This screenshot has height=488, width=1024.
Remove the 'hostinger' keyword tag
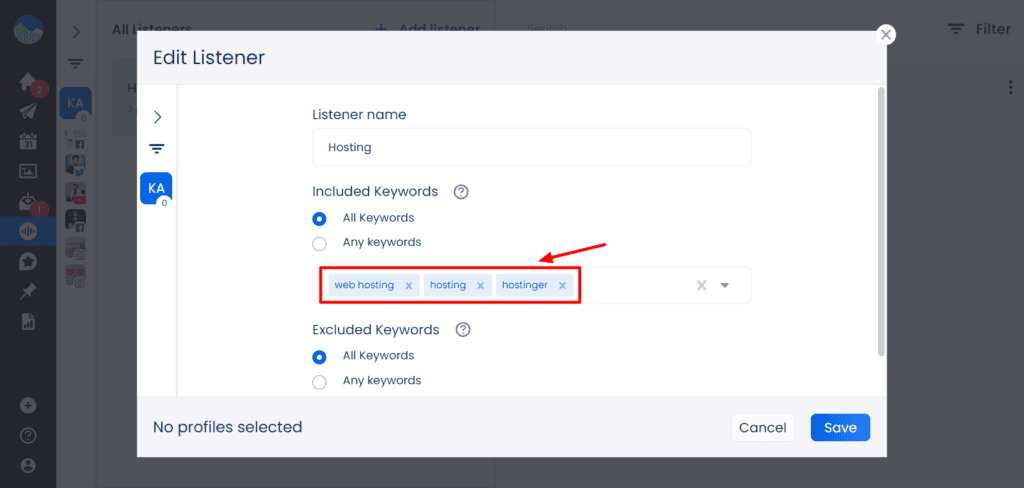(x=562, y=286)
